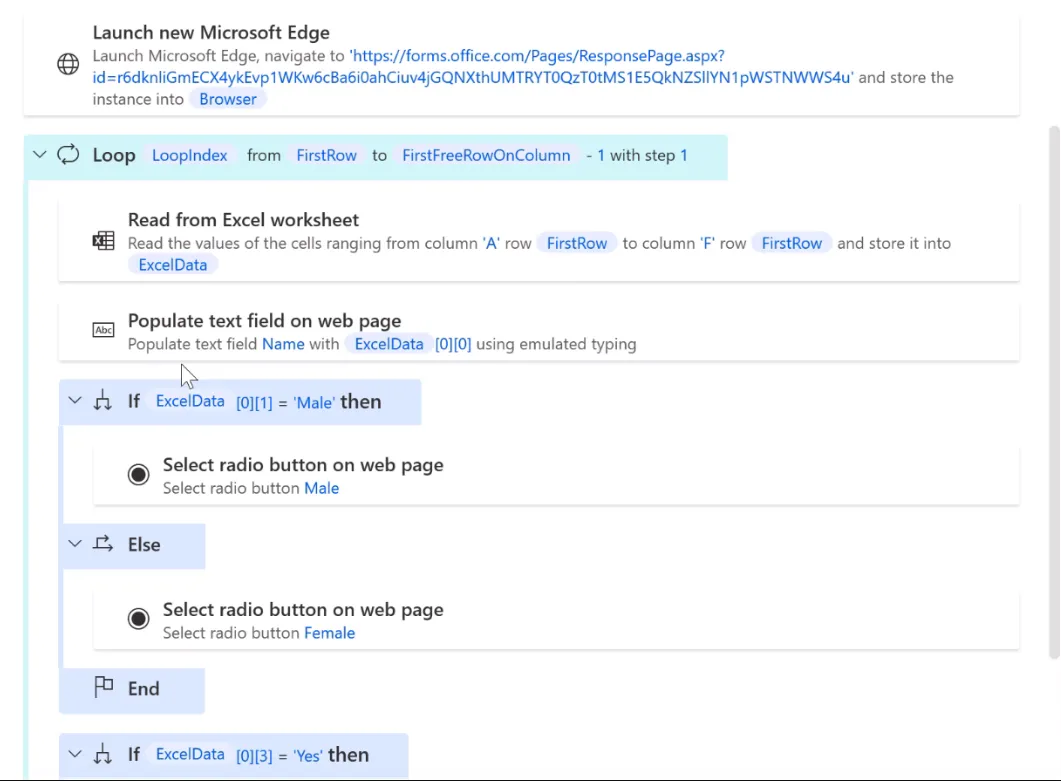Collapse the Else block
The image size is (1061, 781).
coord(75,544)
